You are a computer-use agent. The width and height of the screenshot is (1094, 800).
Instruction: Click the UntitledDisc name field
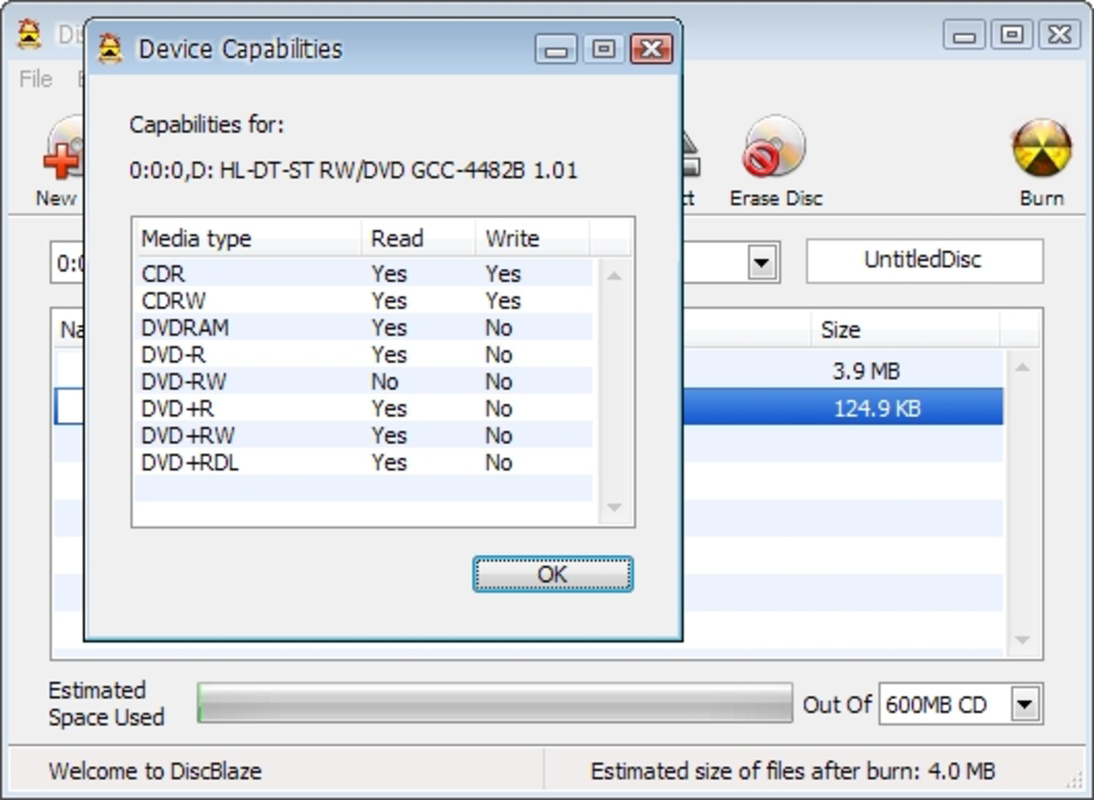pos(924,260)
